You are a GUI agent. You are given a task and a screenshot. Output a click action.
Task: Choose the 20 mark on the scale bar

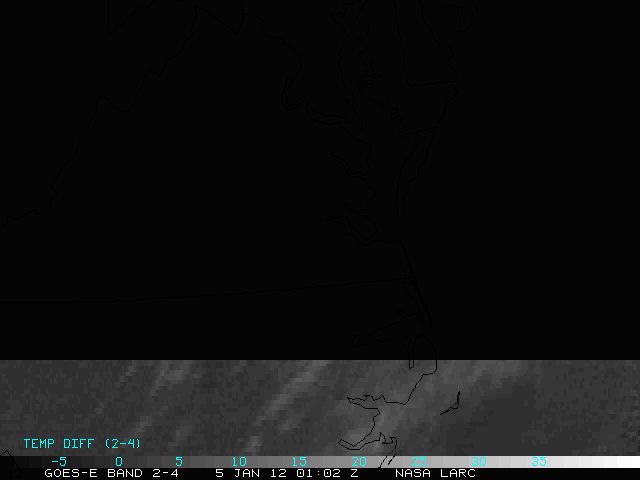[359, 461]
